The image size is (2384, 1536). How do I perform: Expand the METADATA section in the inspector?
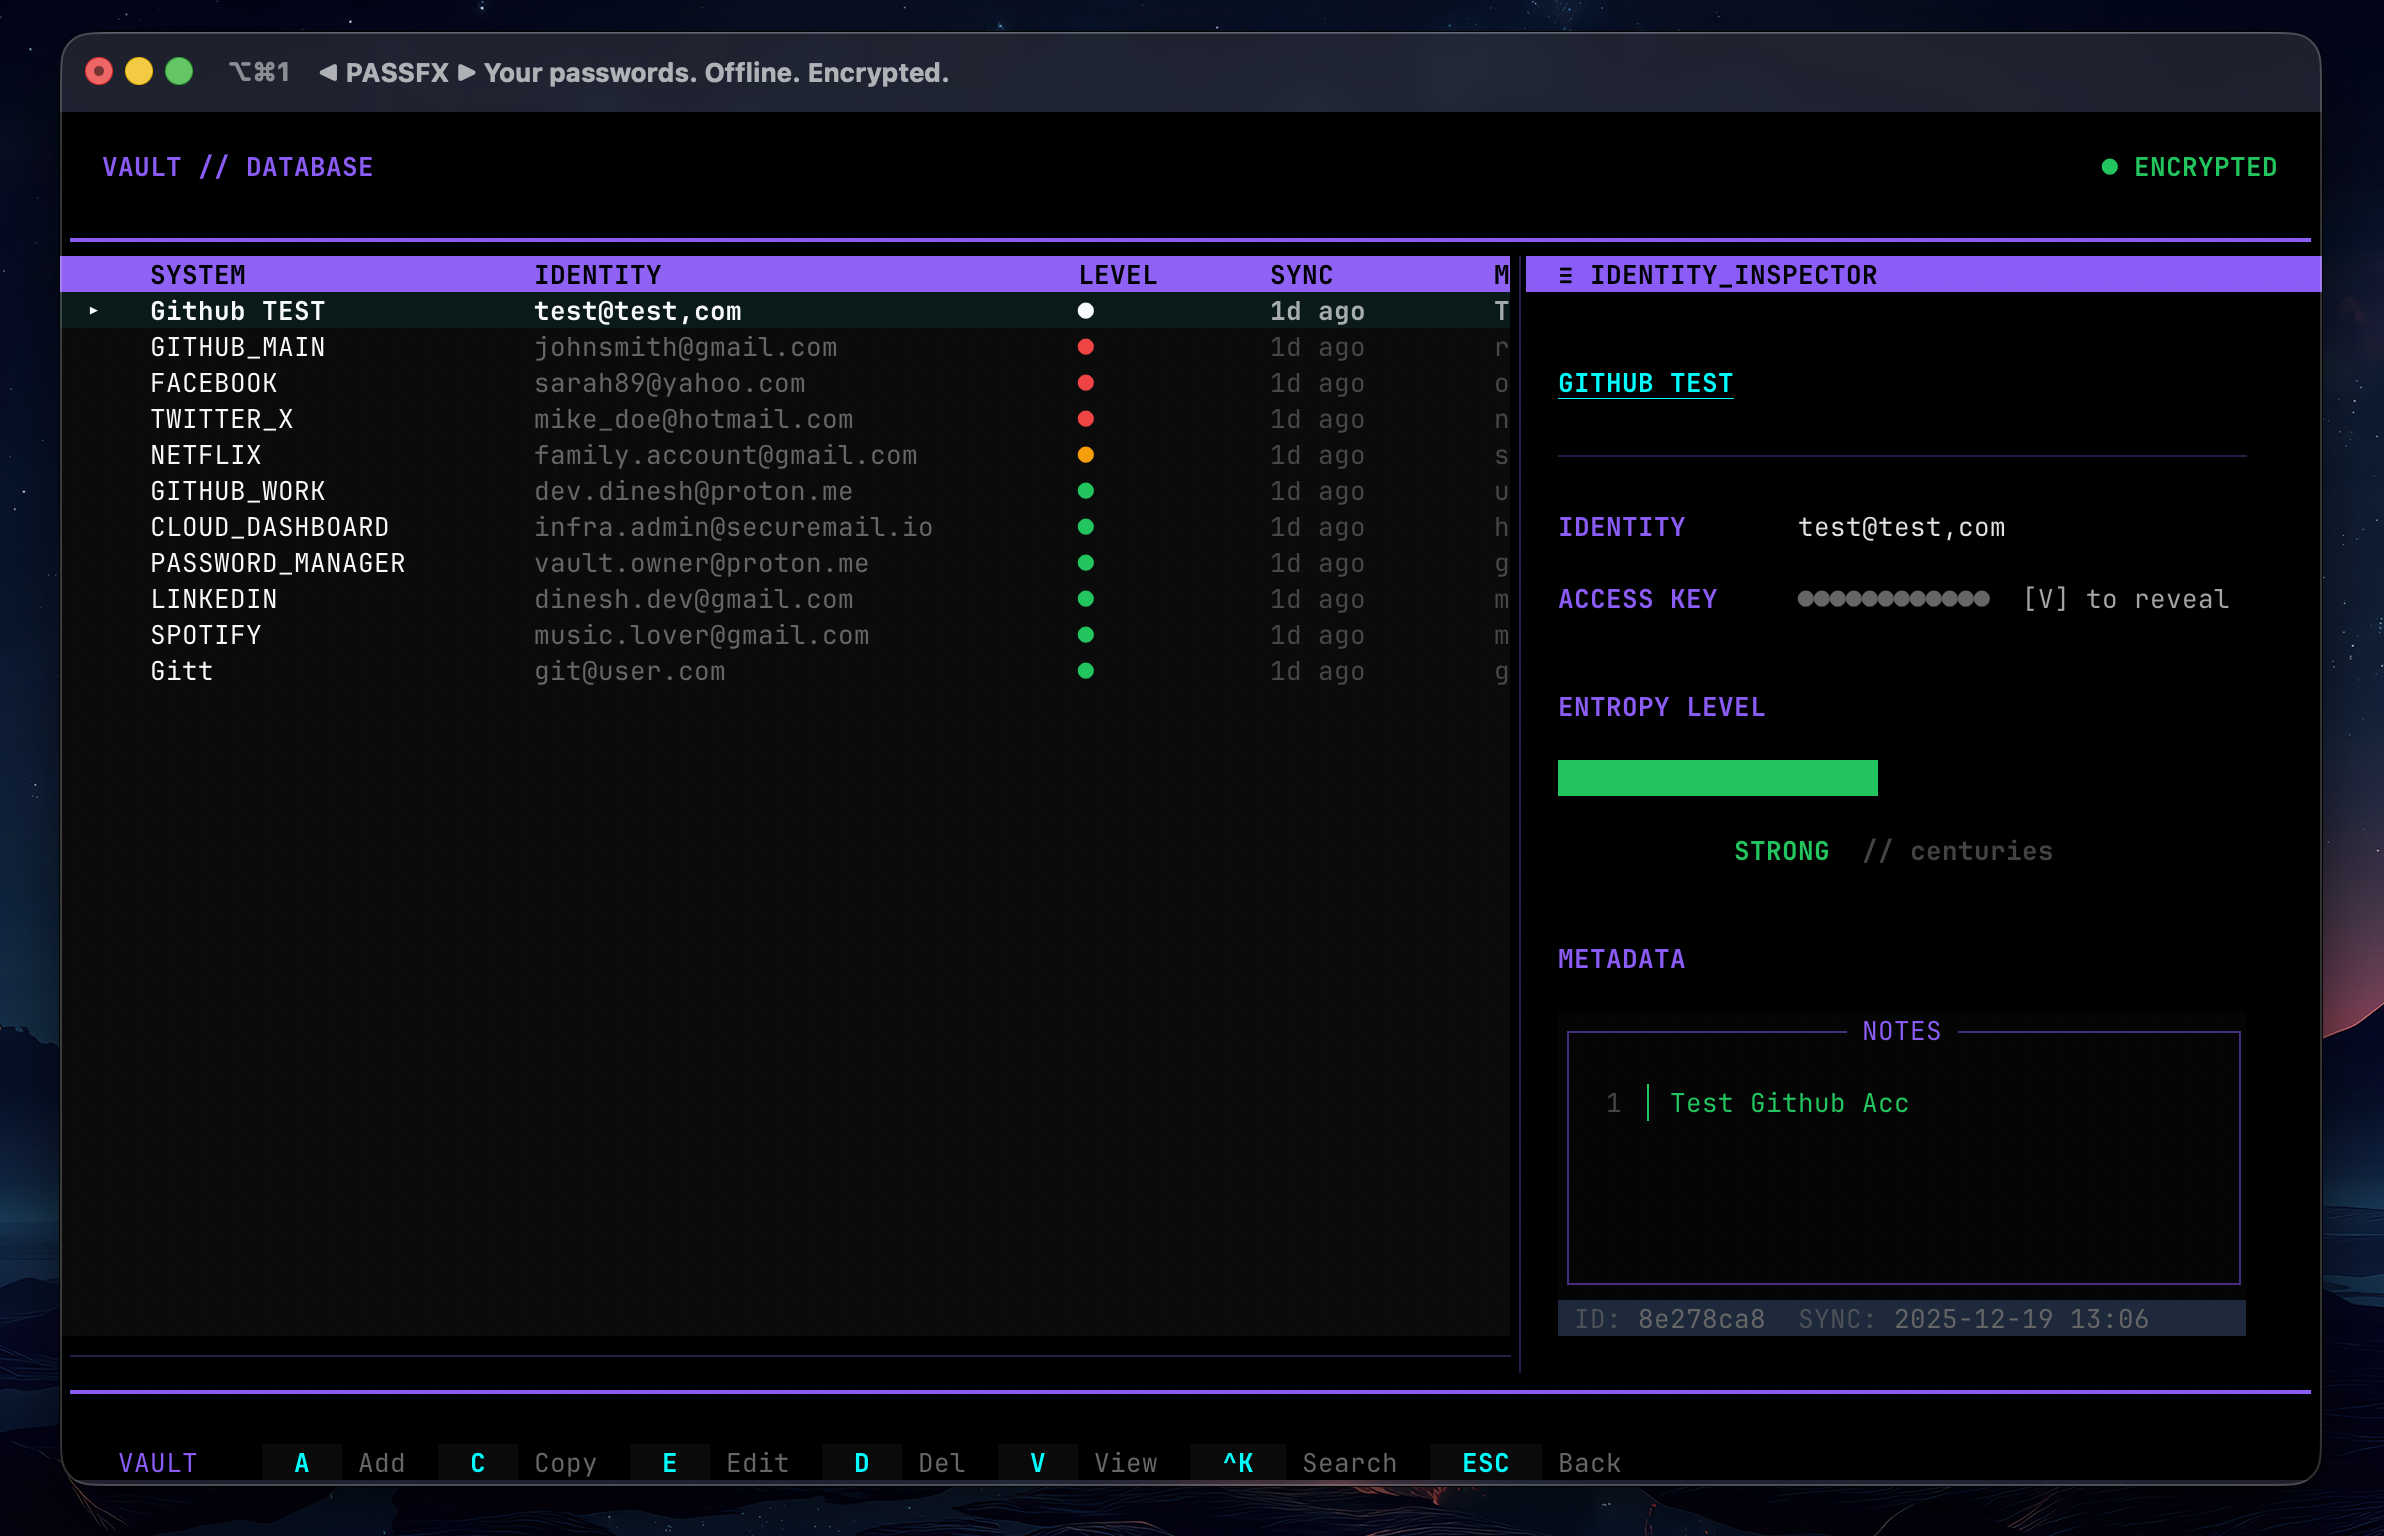(x=1621, y=958)
